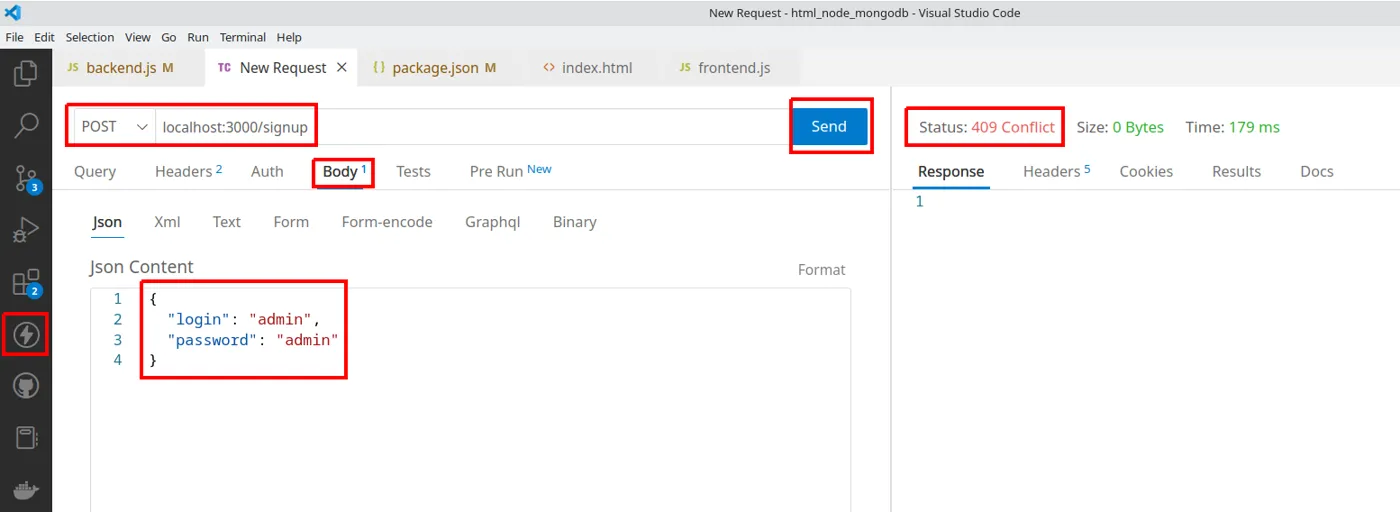Open the Response tab in results panel
The width and height of the screenshot is (1400, 512).
click(951, 171)
